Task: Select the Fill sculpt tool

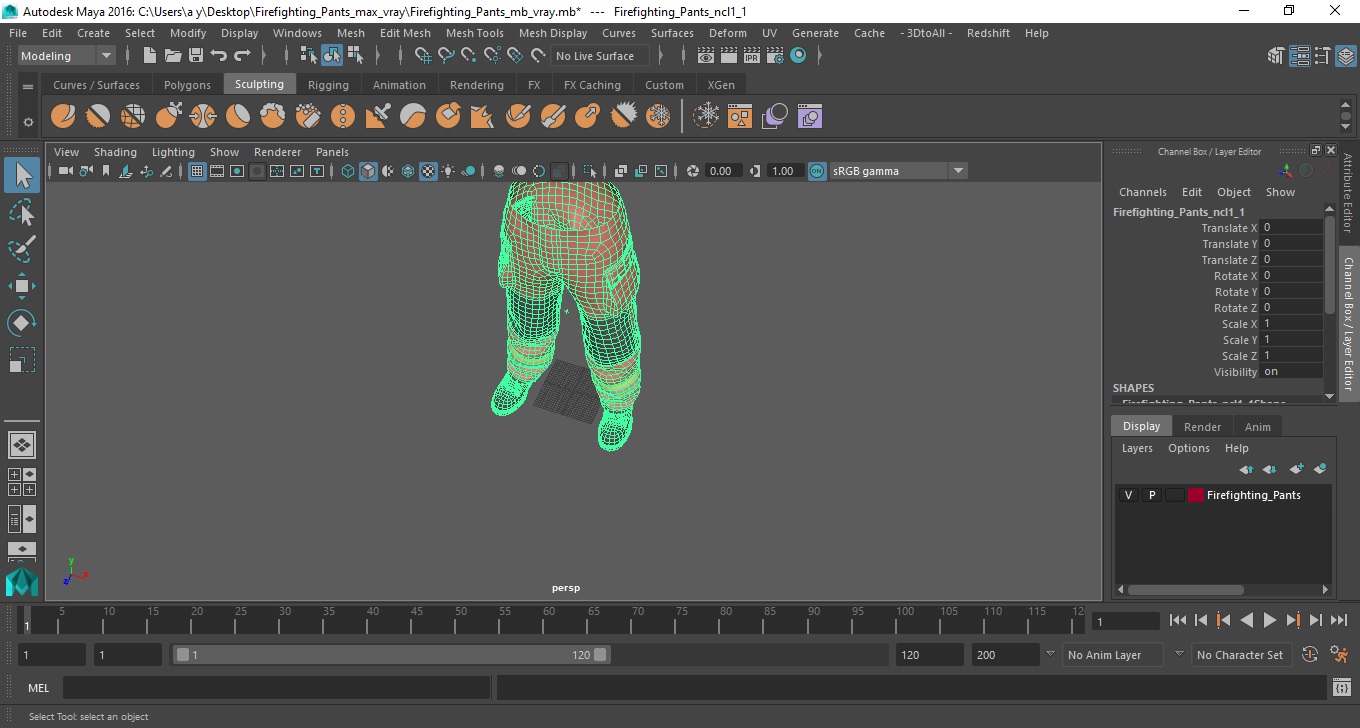Action: coord(483,117)
